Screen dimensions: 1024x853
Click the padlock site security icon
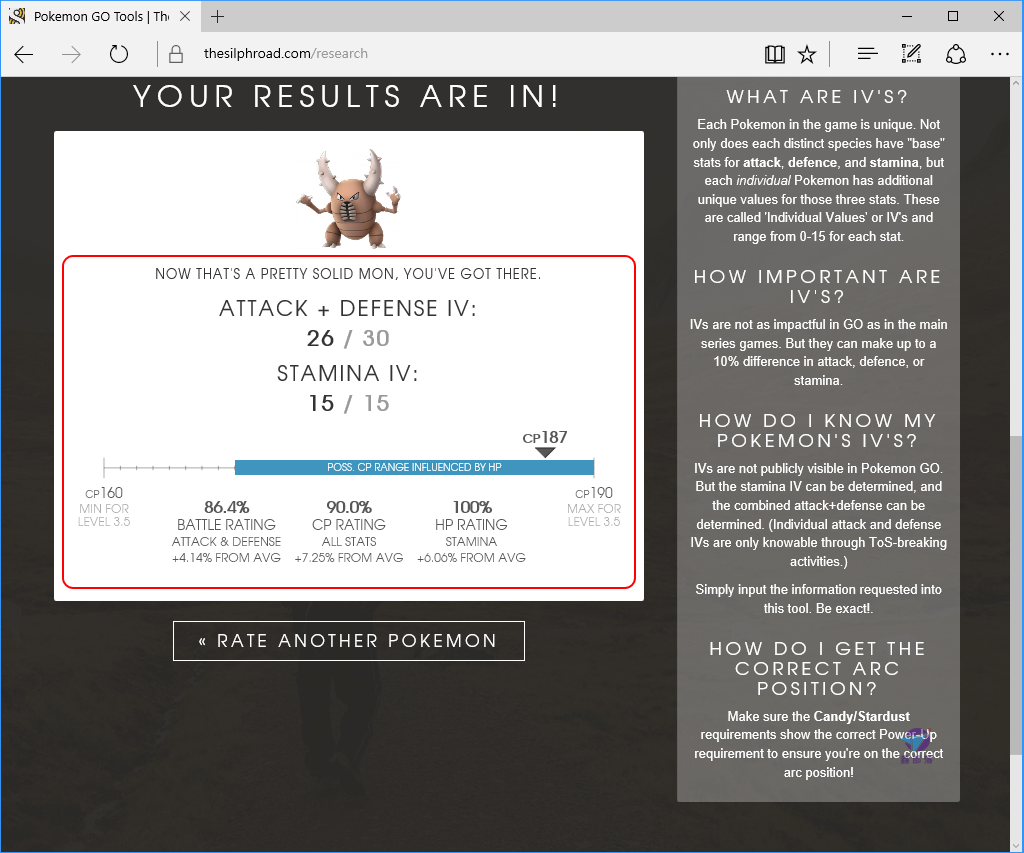click(x=176, y=54)
